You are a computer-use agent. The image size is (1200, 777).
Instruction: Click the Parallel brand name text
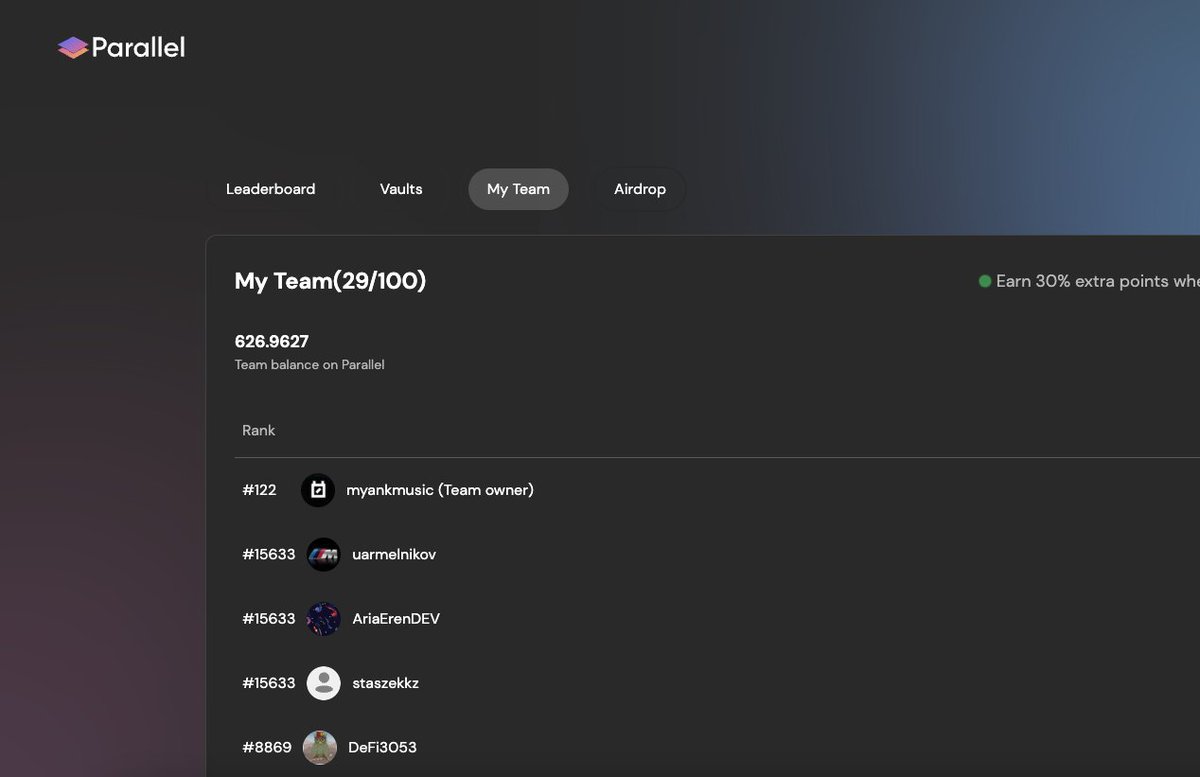[138, 47]
